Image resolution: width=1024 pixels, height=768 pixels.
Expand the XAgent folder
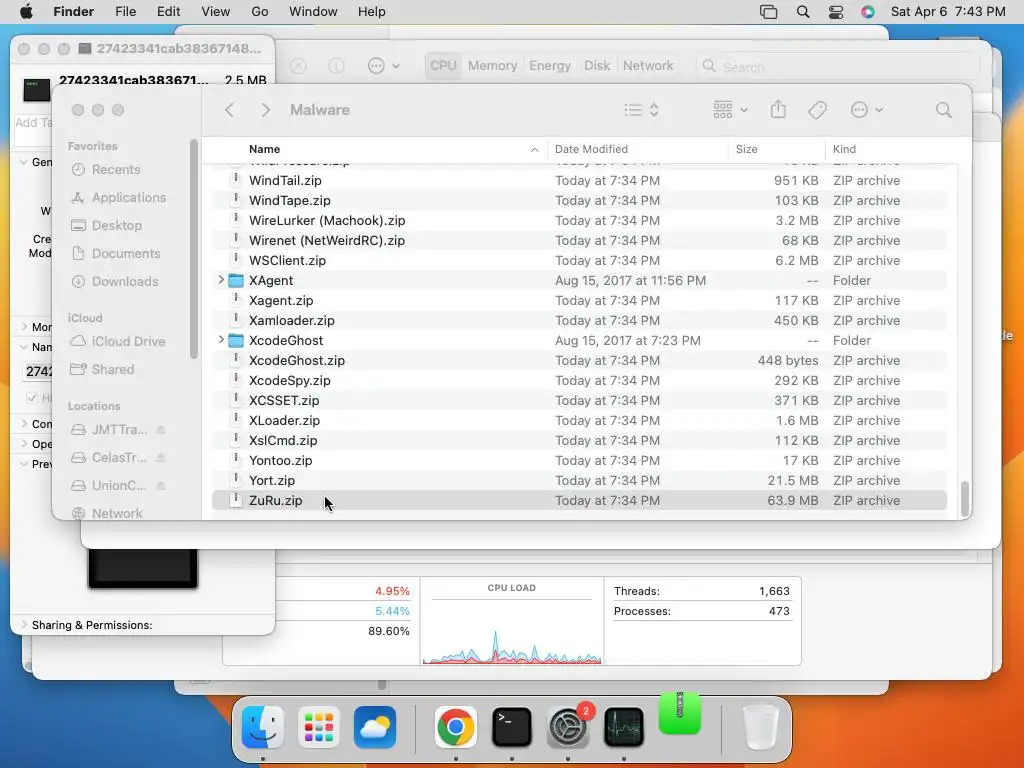coord(221,280)
